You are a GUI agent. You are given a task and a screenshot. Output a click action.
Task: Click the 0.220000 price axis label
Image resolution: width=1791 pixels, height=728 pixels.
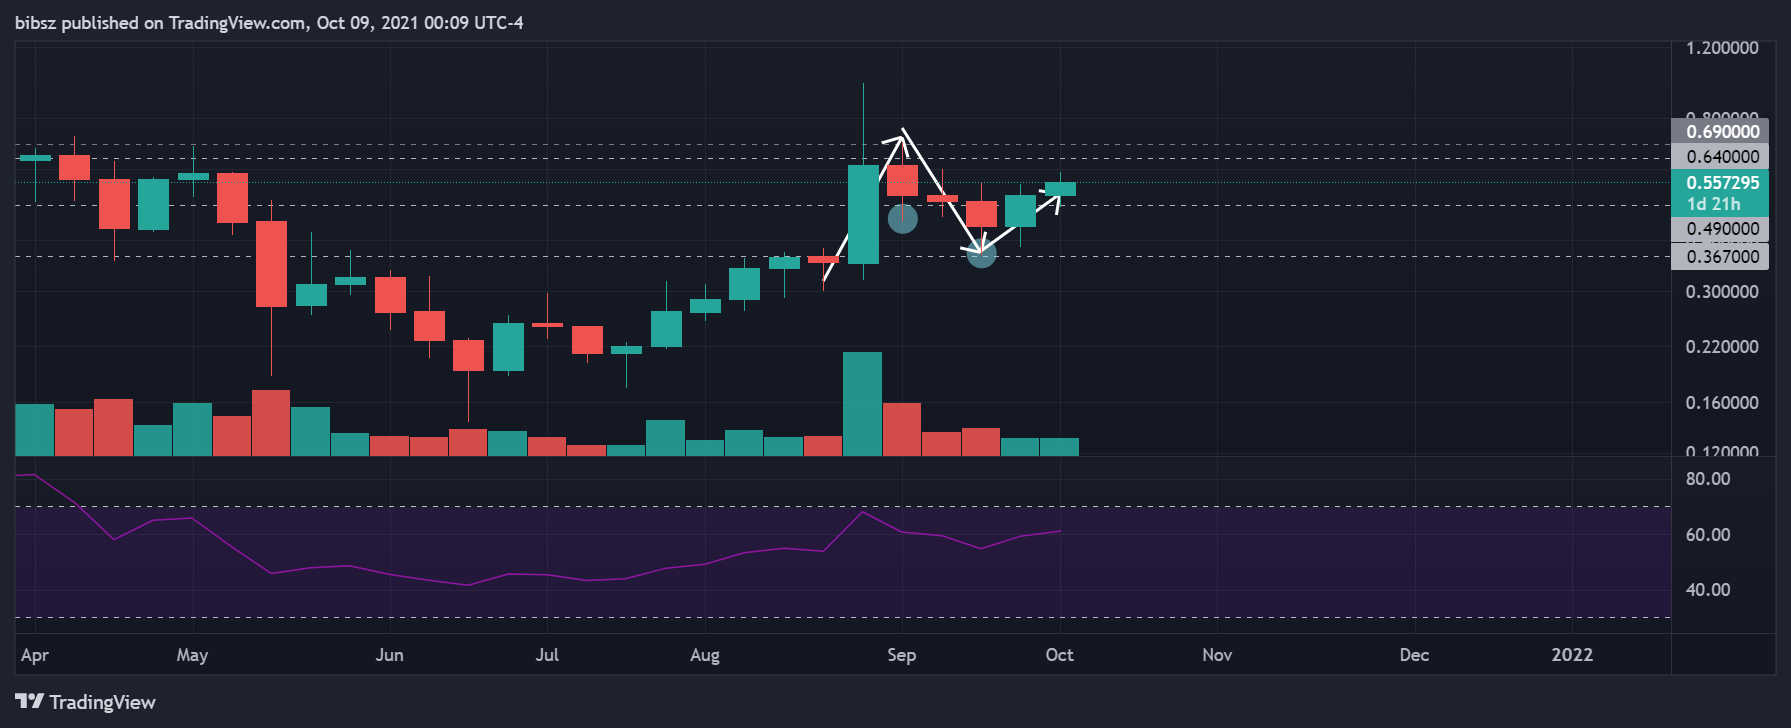click(x=1722, y=347)
